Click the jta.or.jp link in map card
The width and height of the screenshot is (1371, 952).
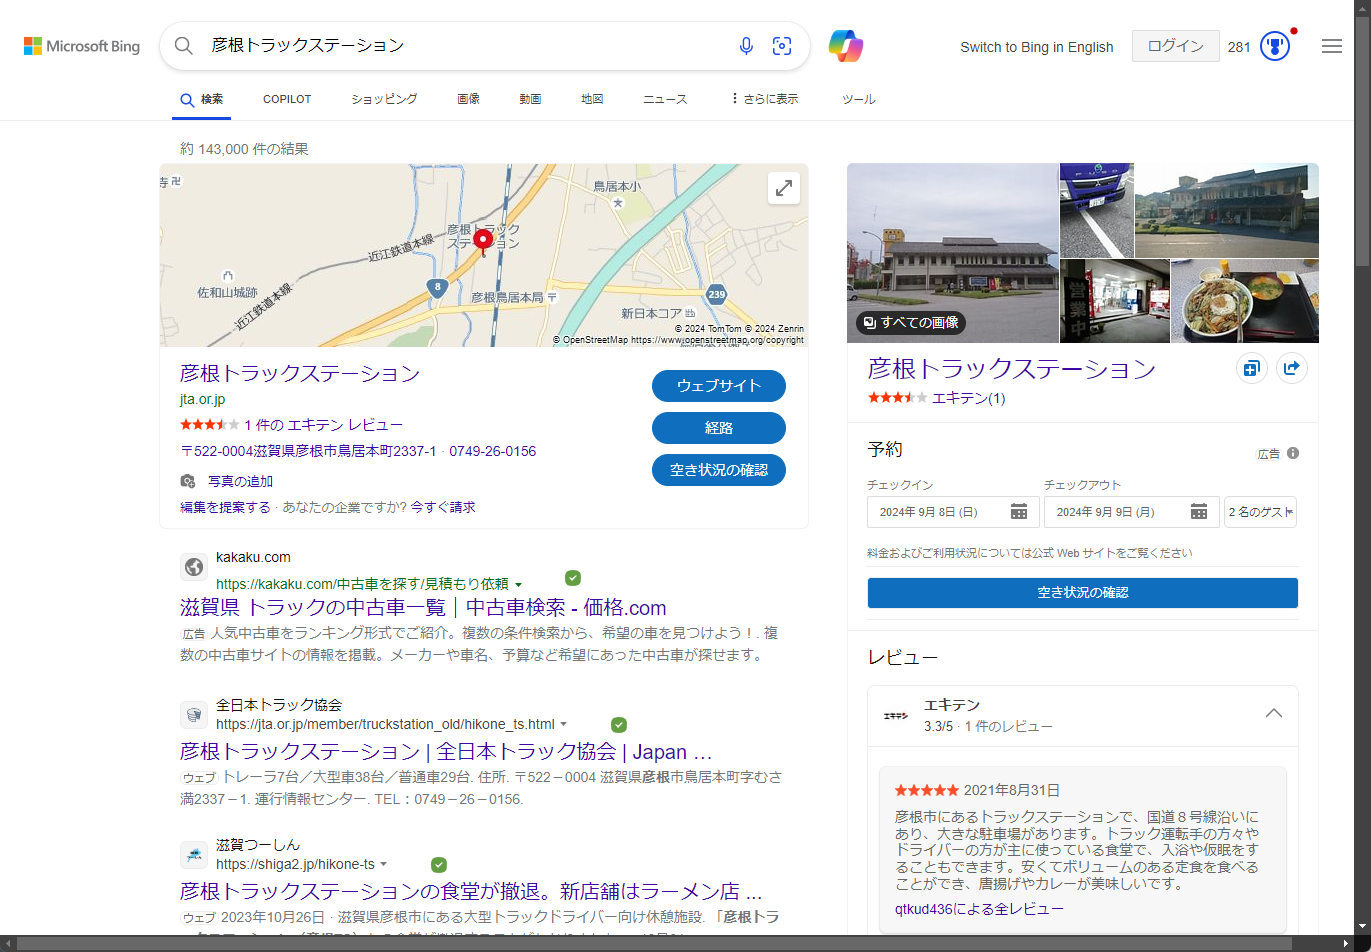pyautogui.click(x=202, y=399)
